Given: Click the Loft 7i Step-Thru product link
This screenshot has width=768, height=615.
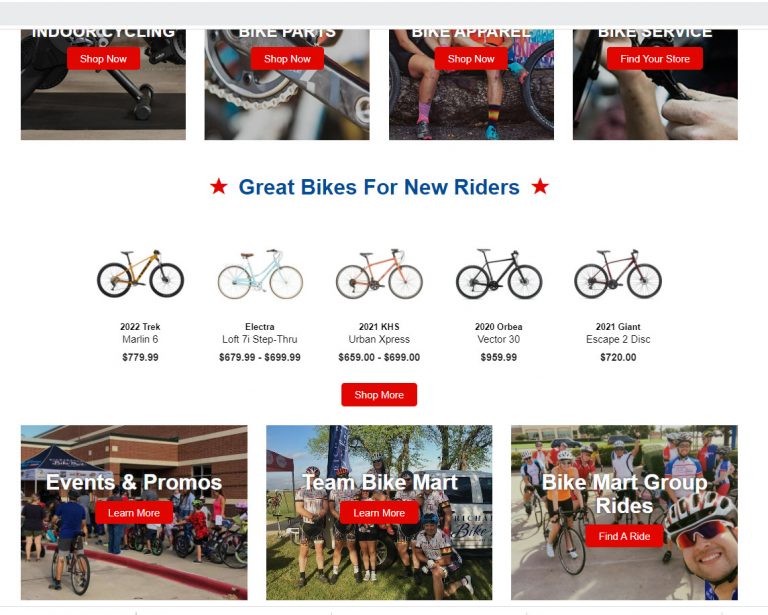Looking at the screenshot, I should click(260, 339).
